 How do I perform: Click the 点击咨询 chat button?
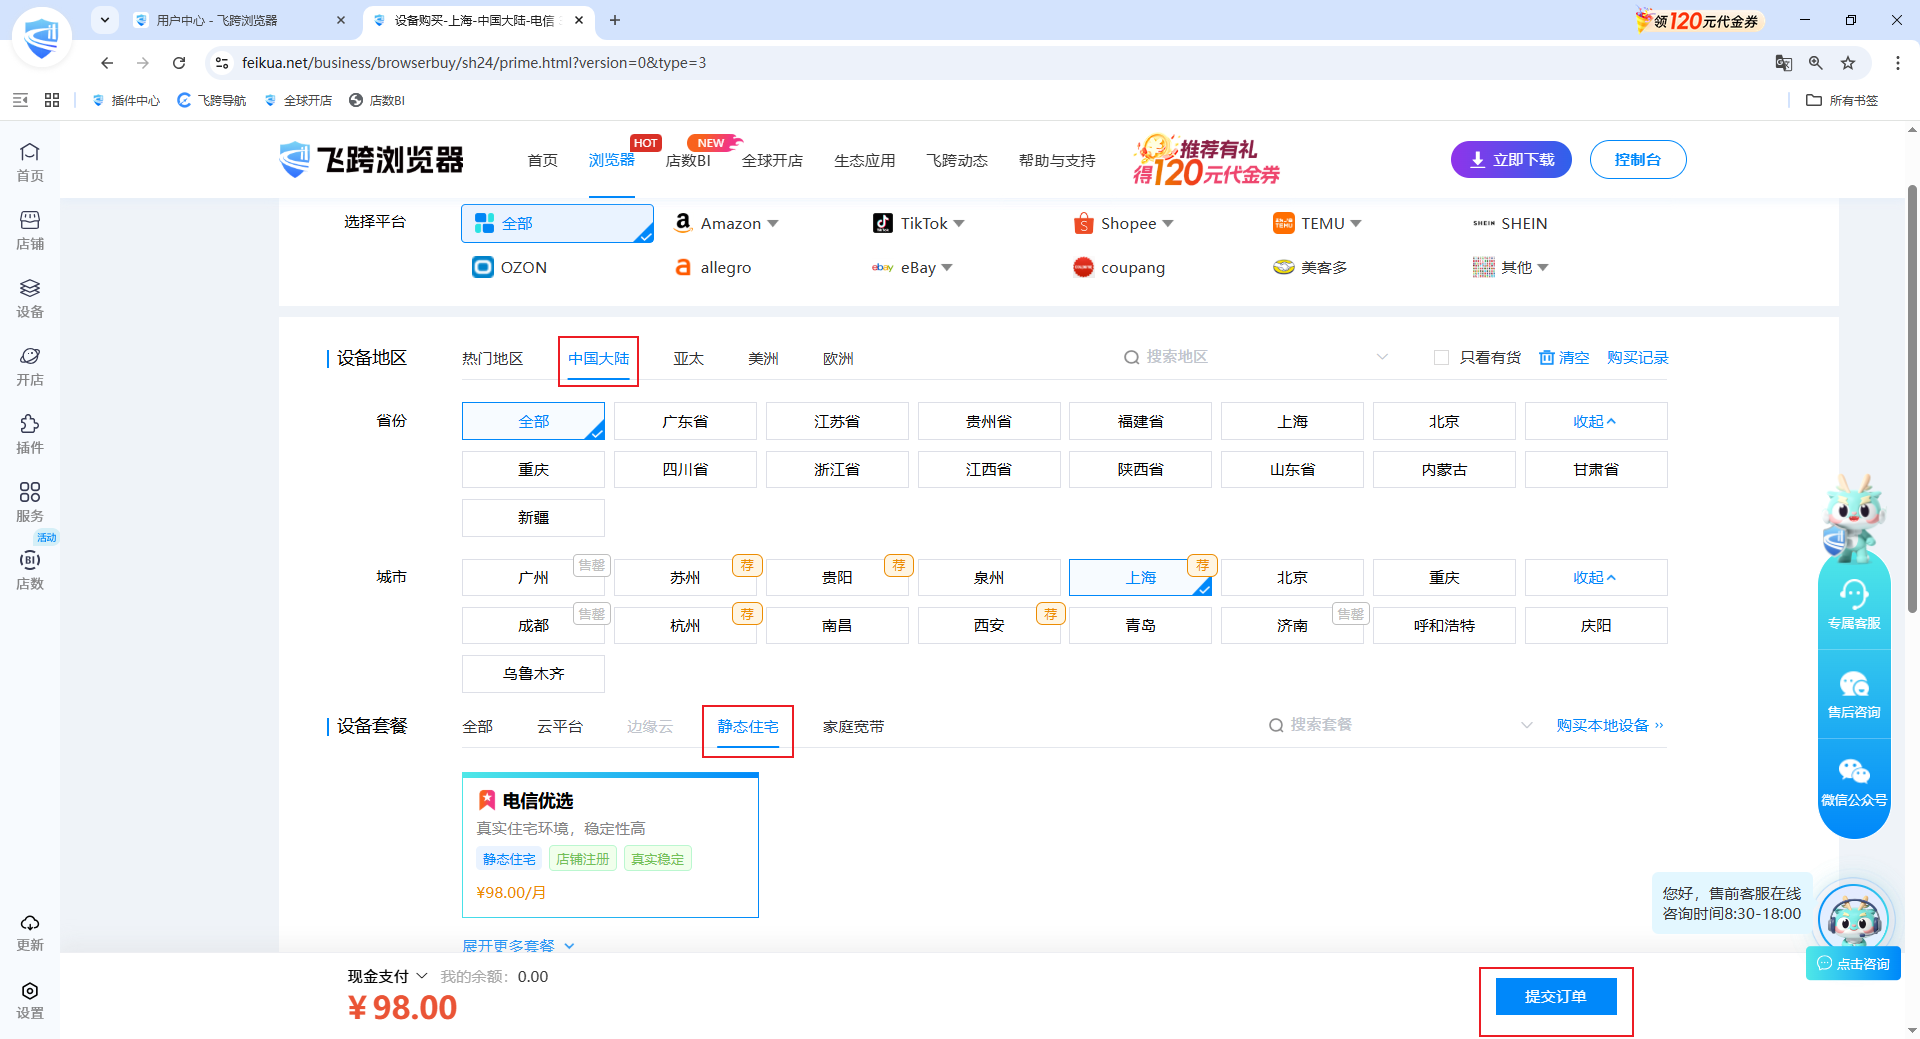[x=1853, y=964]
